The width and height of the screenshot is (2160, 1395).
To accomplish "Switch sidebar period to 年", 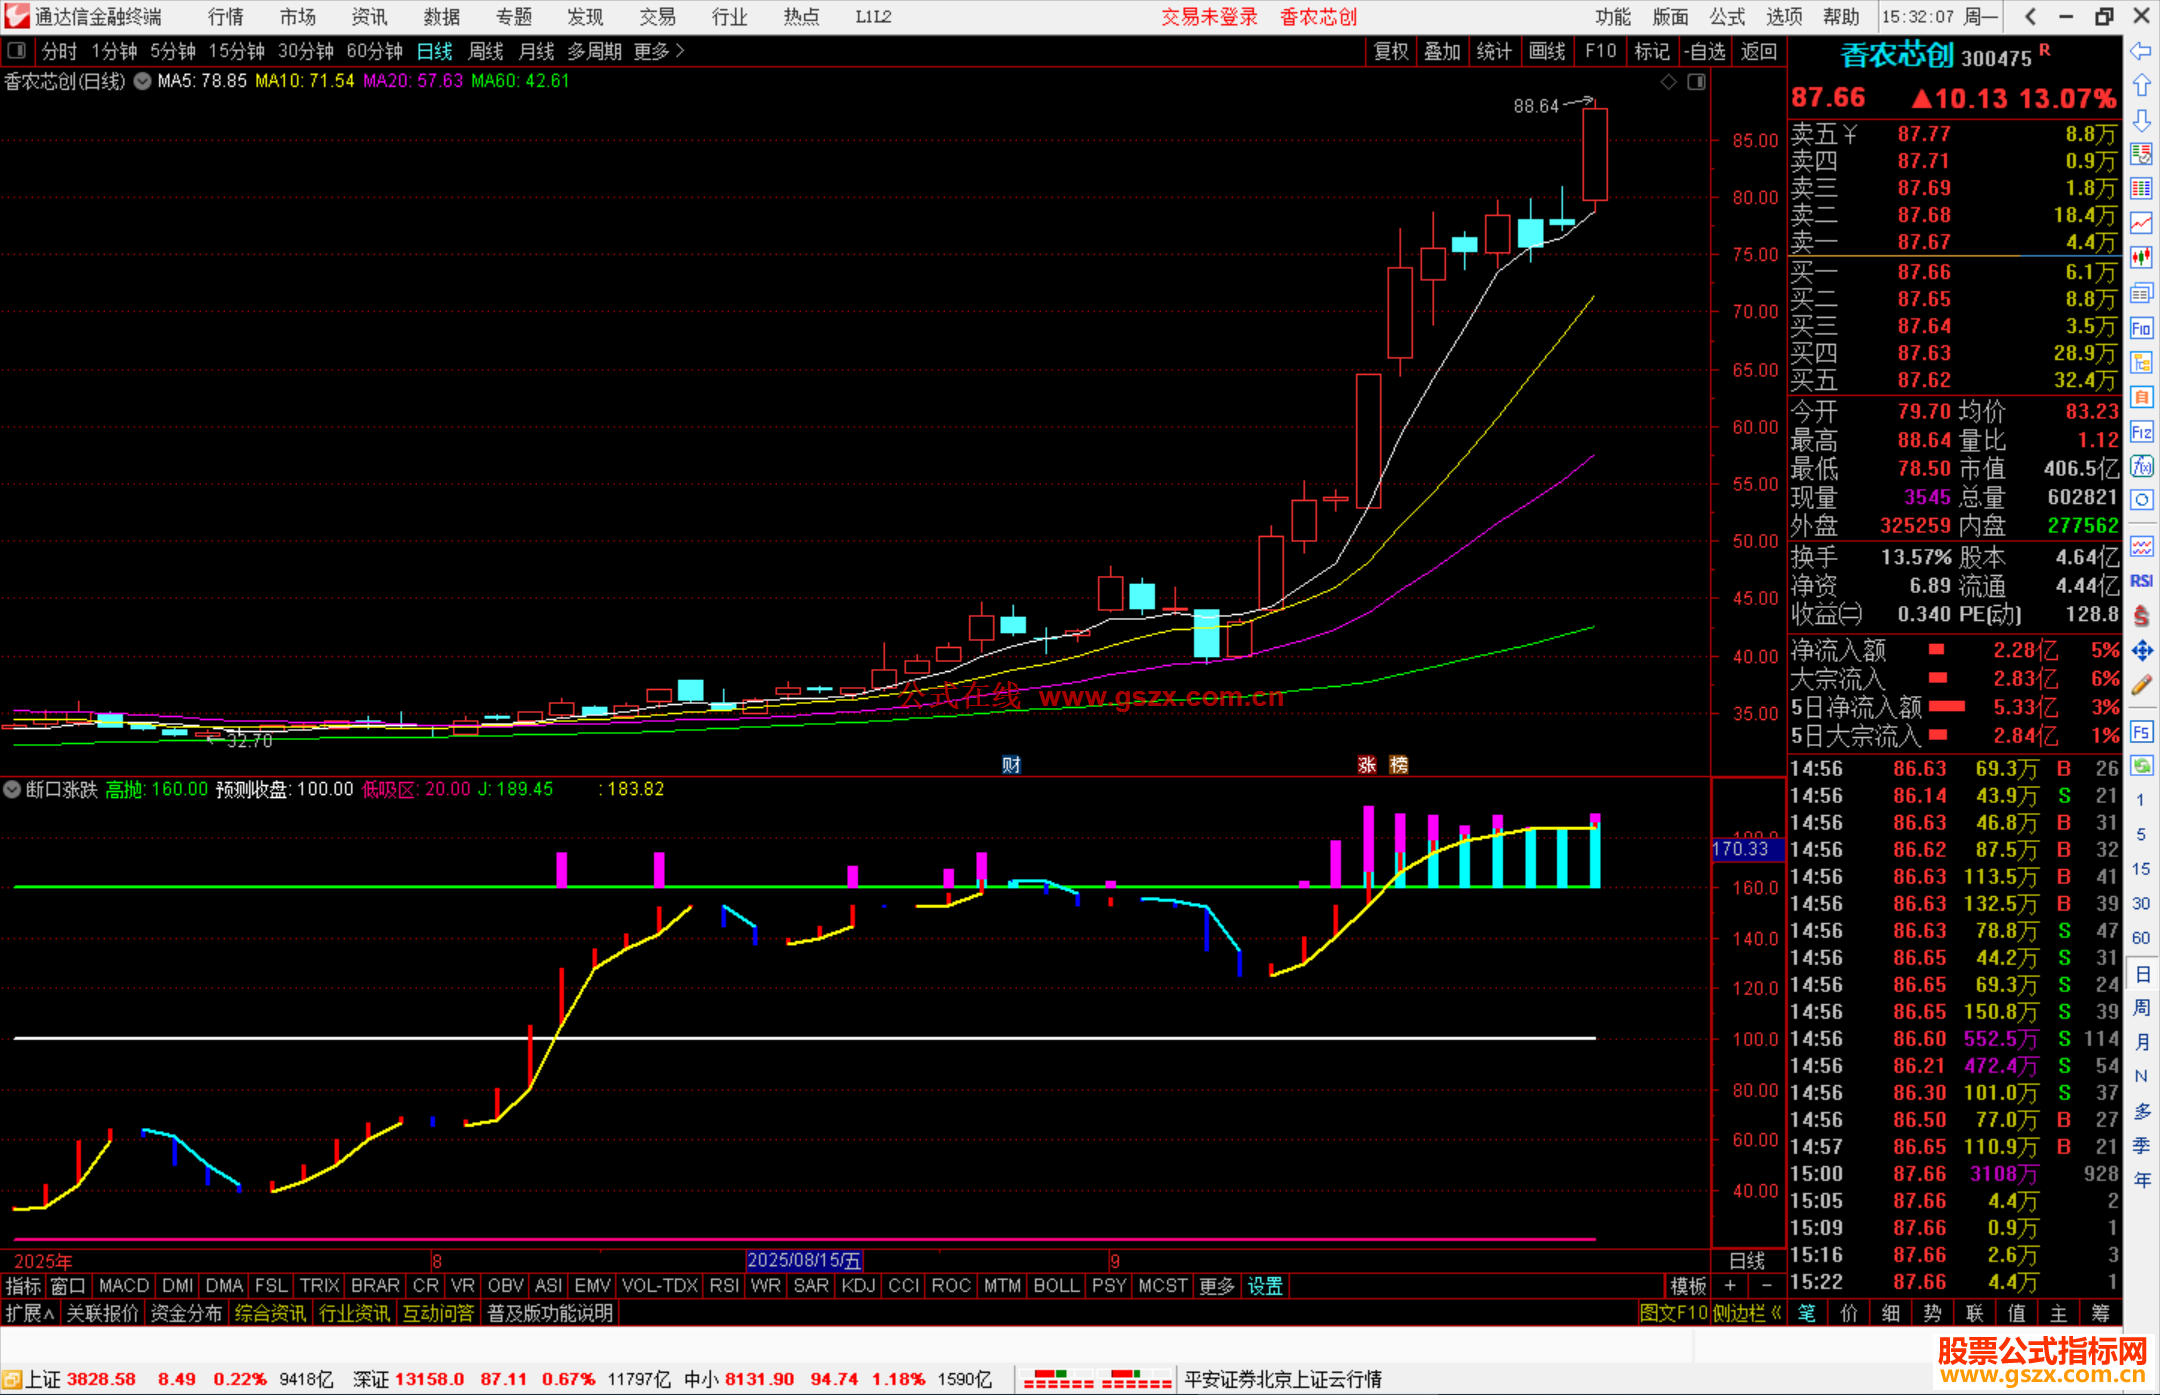I will pos(2141,1180).
